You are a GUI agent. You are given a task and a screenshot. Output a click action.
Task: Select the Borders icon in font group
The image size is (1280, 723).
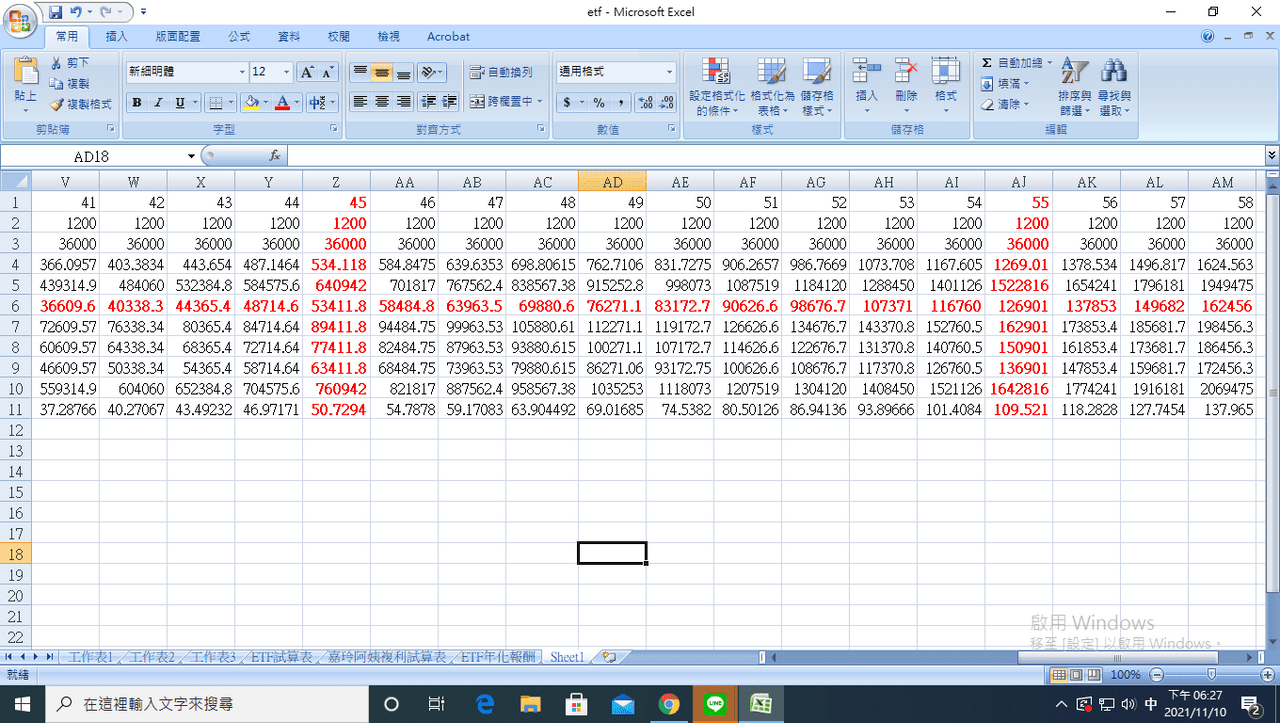pyautogui.click(x=215, y=102)
